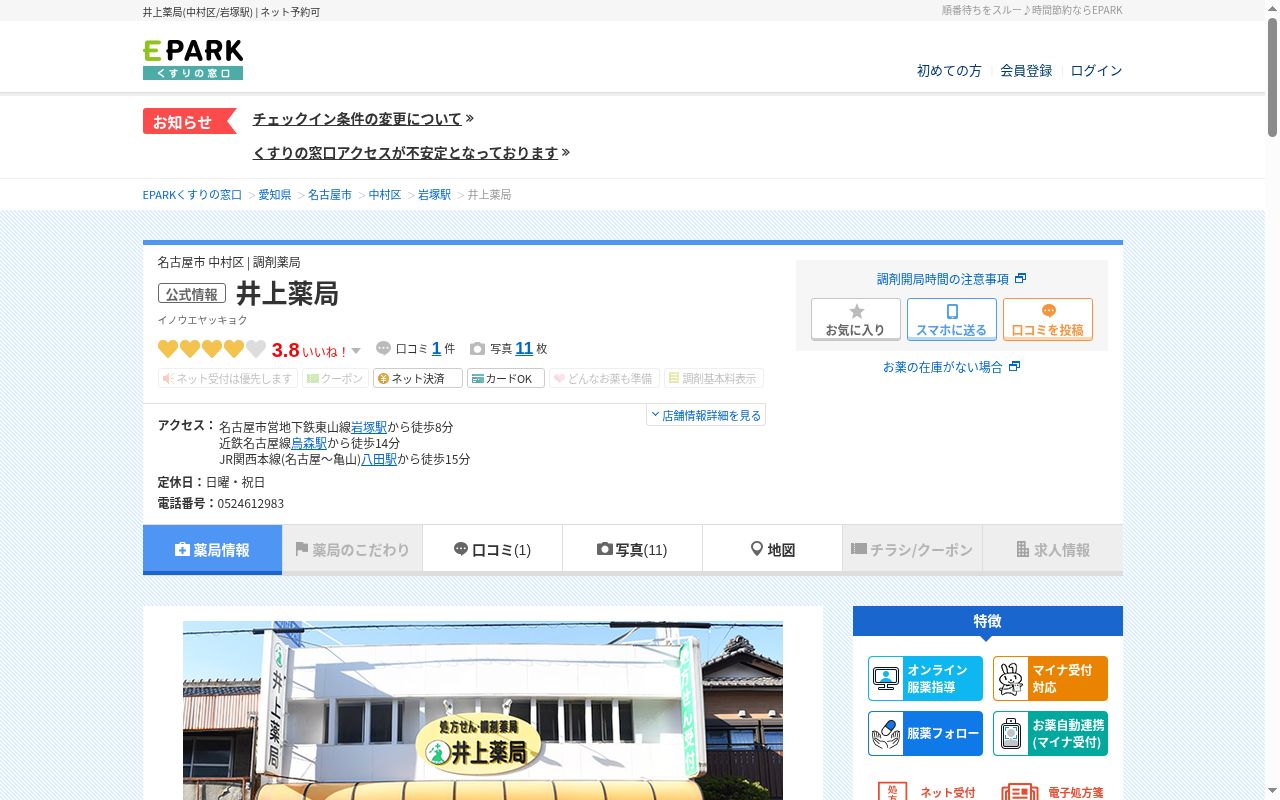1280x800 pixels.
Task: Click the 岩塚駅 link in access info
Action: [x=369, y=427]
